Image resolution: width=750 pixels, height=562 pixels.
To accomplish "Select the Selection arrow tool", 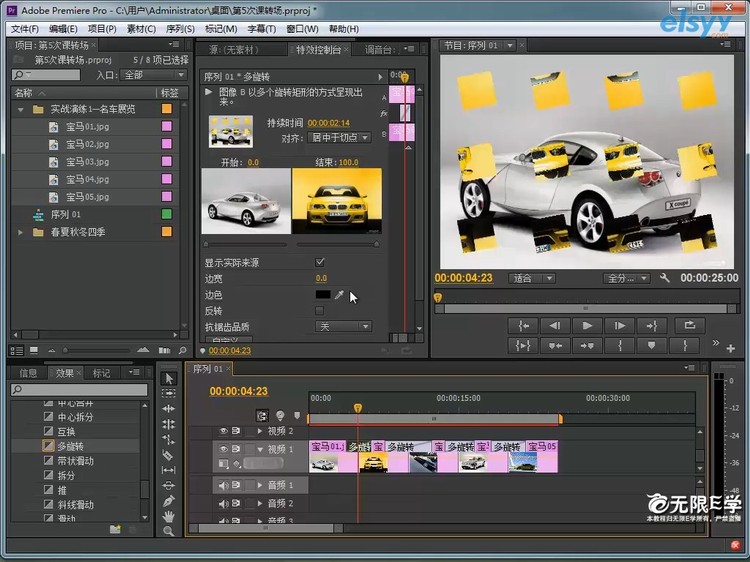I will 168,379.
